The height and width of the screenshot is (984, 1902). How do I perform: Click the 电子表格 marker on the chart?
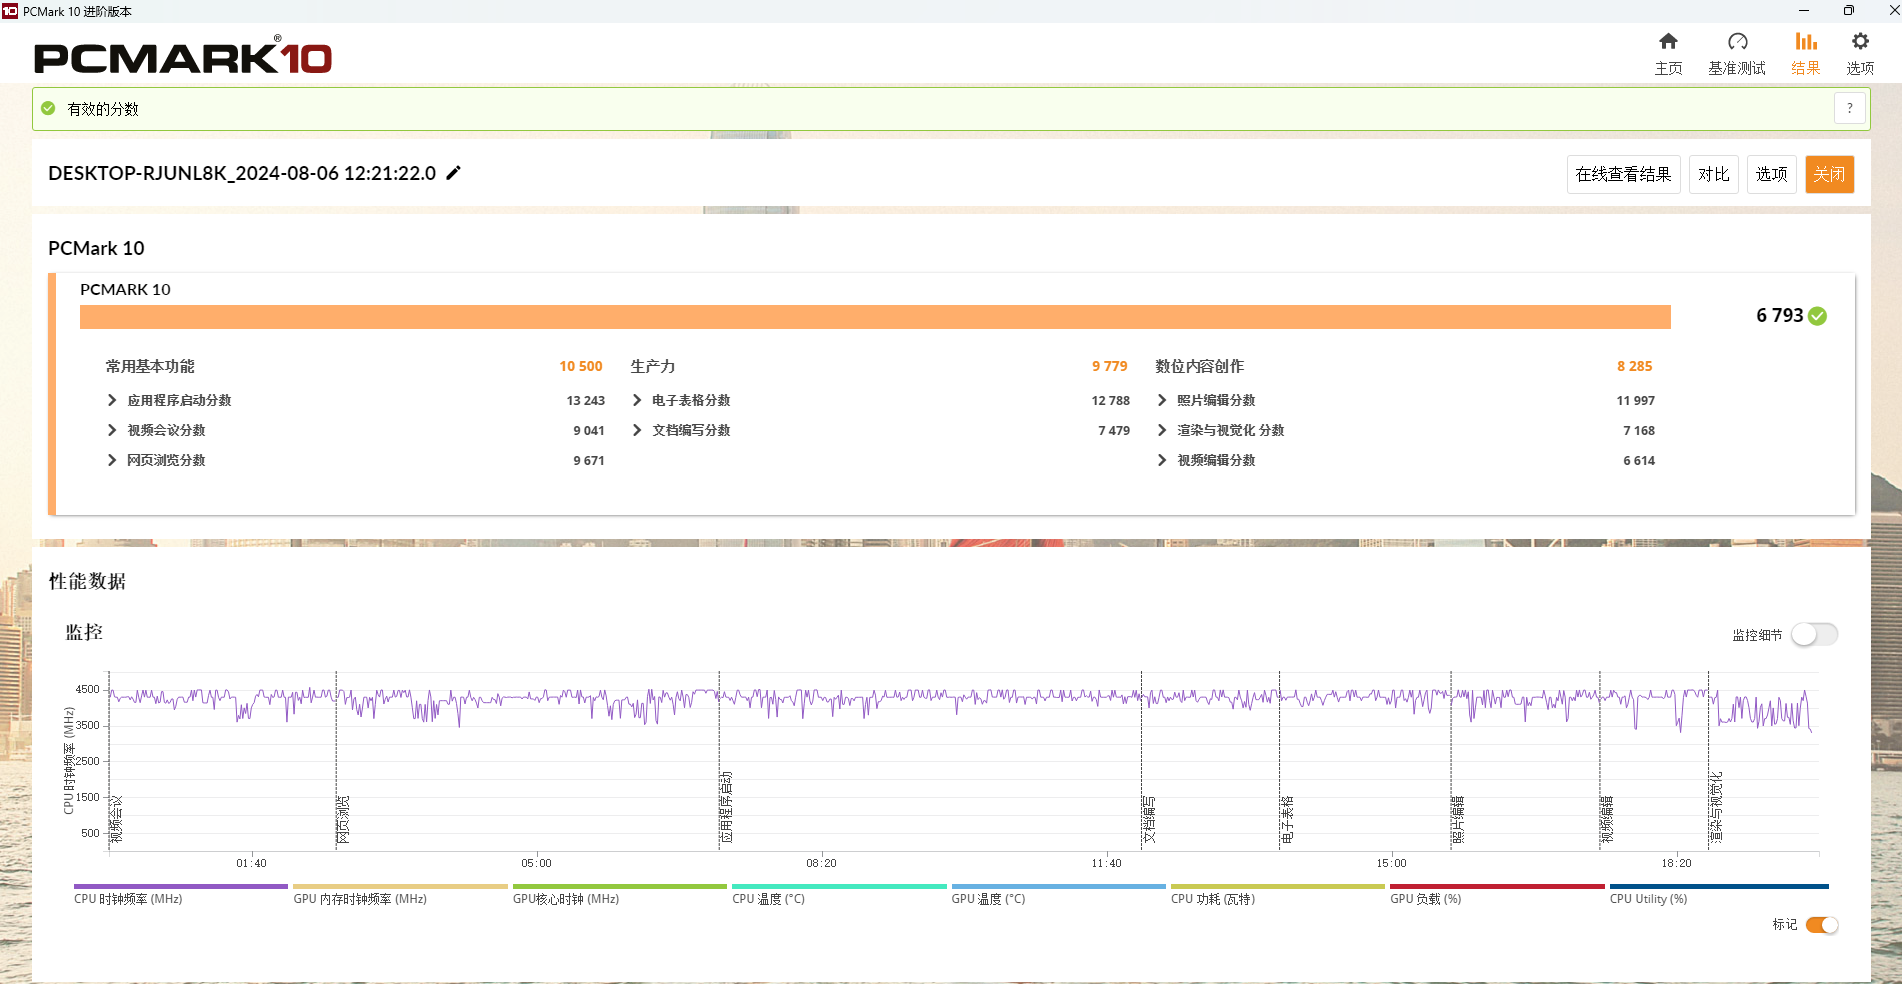(x=1287, y=820)
